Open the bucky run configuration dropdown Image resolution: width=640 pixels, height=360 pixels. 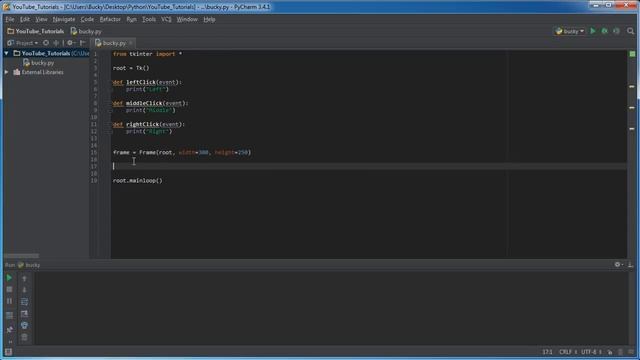(x=570, y=31)
